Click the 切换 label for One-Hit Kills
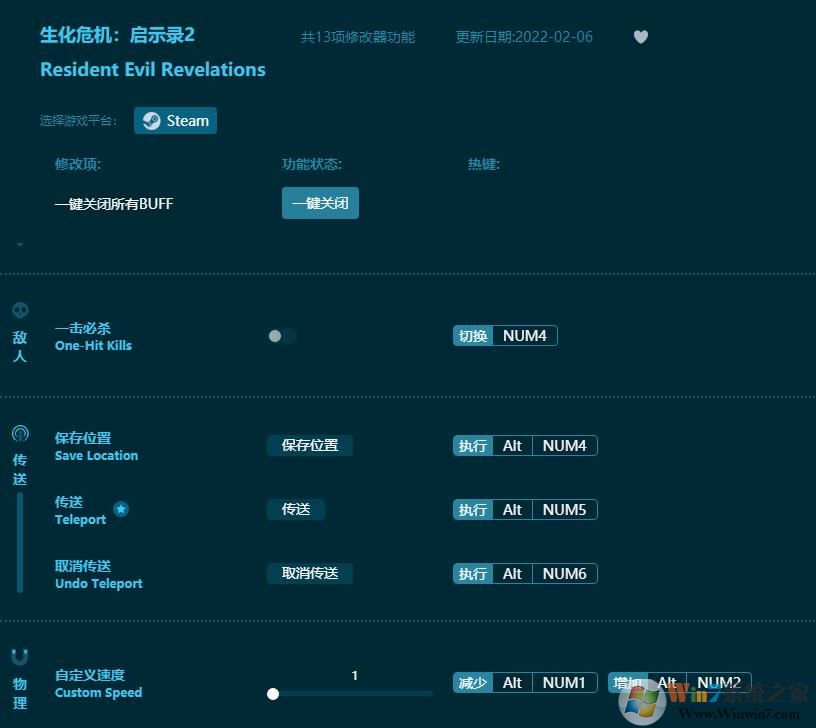The image size is (816, 728). (473, 336)
